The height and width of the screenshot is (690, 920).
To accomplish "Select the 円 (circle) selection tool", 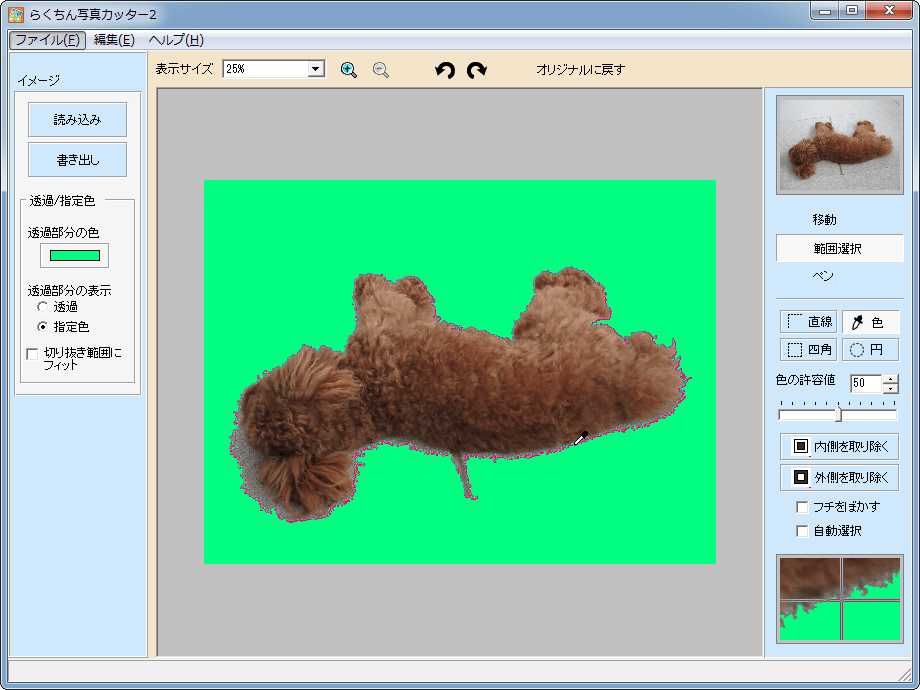I will tap(870, 350).
